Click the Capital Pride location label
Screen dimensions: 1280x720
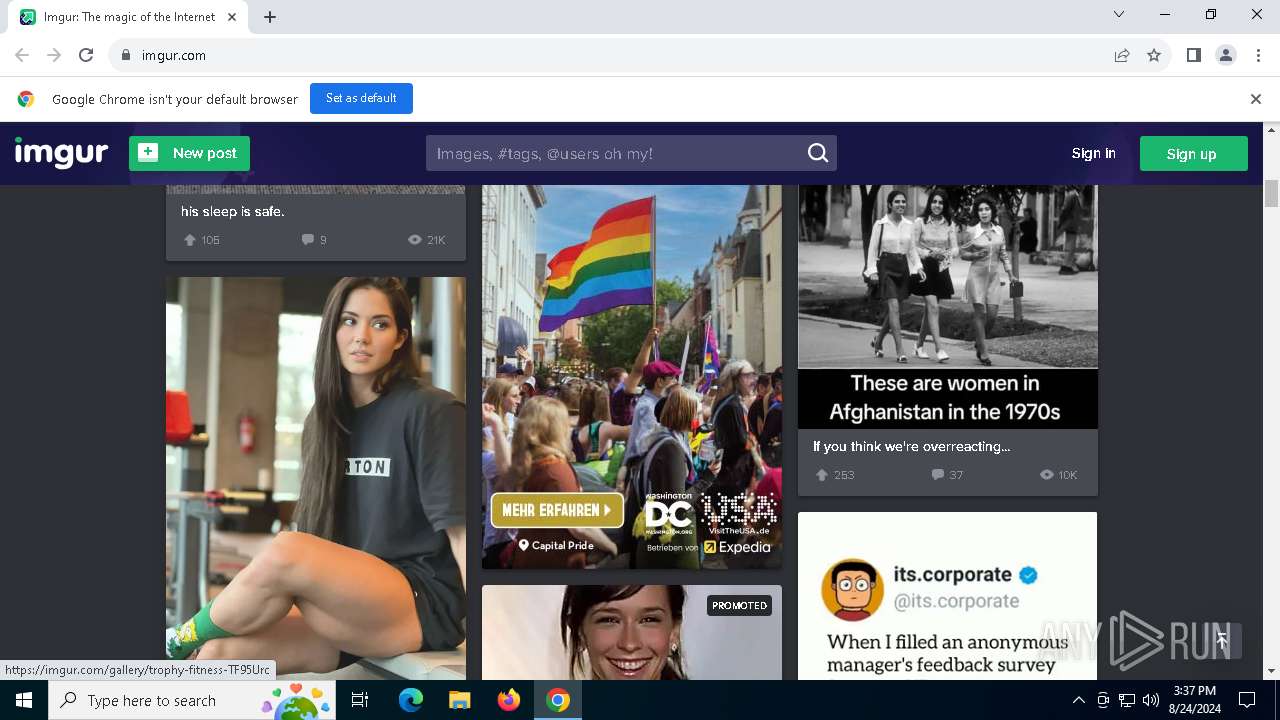click(x=556, y=545)
